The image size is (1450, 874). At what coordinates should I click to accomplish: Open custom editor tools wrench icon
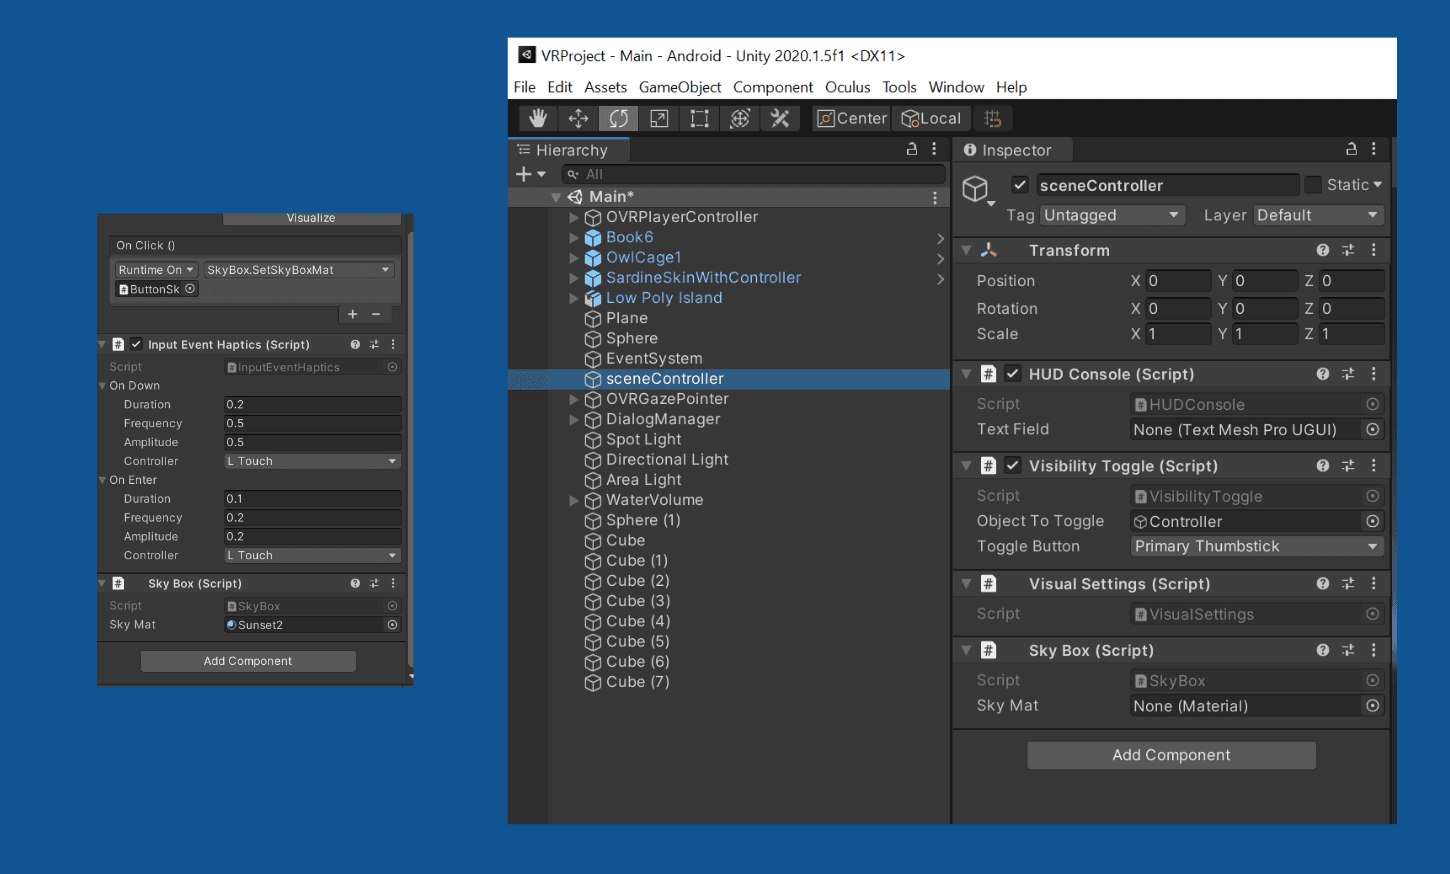780,118
